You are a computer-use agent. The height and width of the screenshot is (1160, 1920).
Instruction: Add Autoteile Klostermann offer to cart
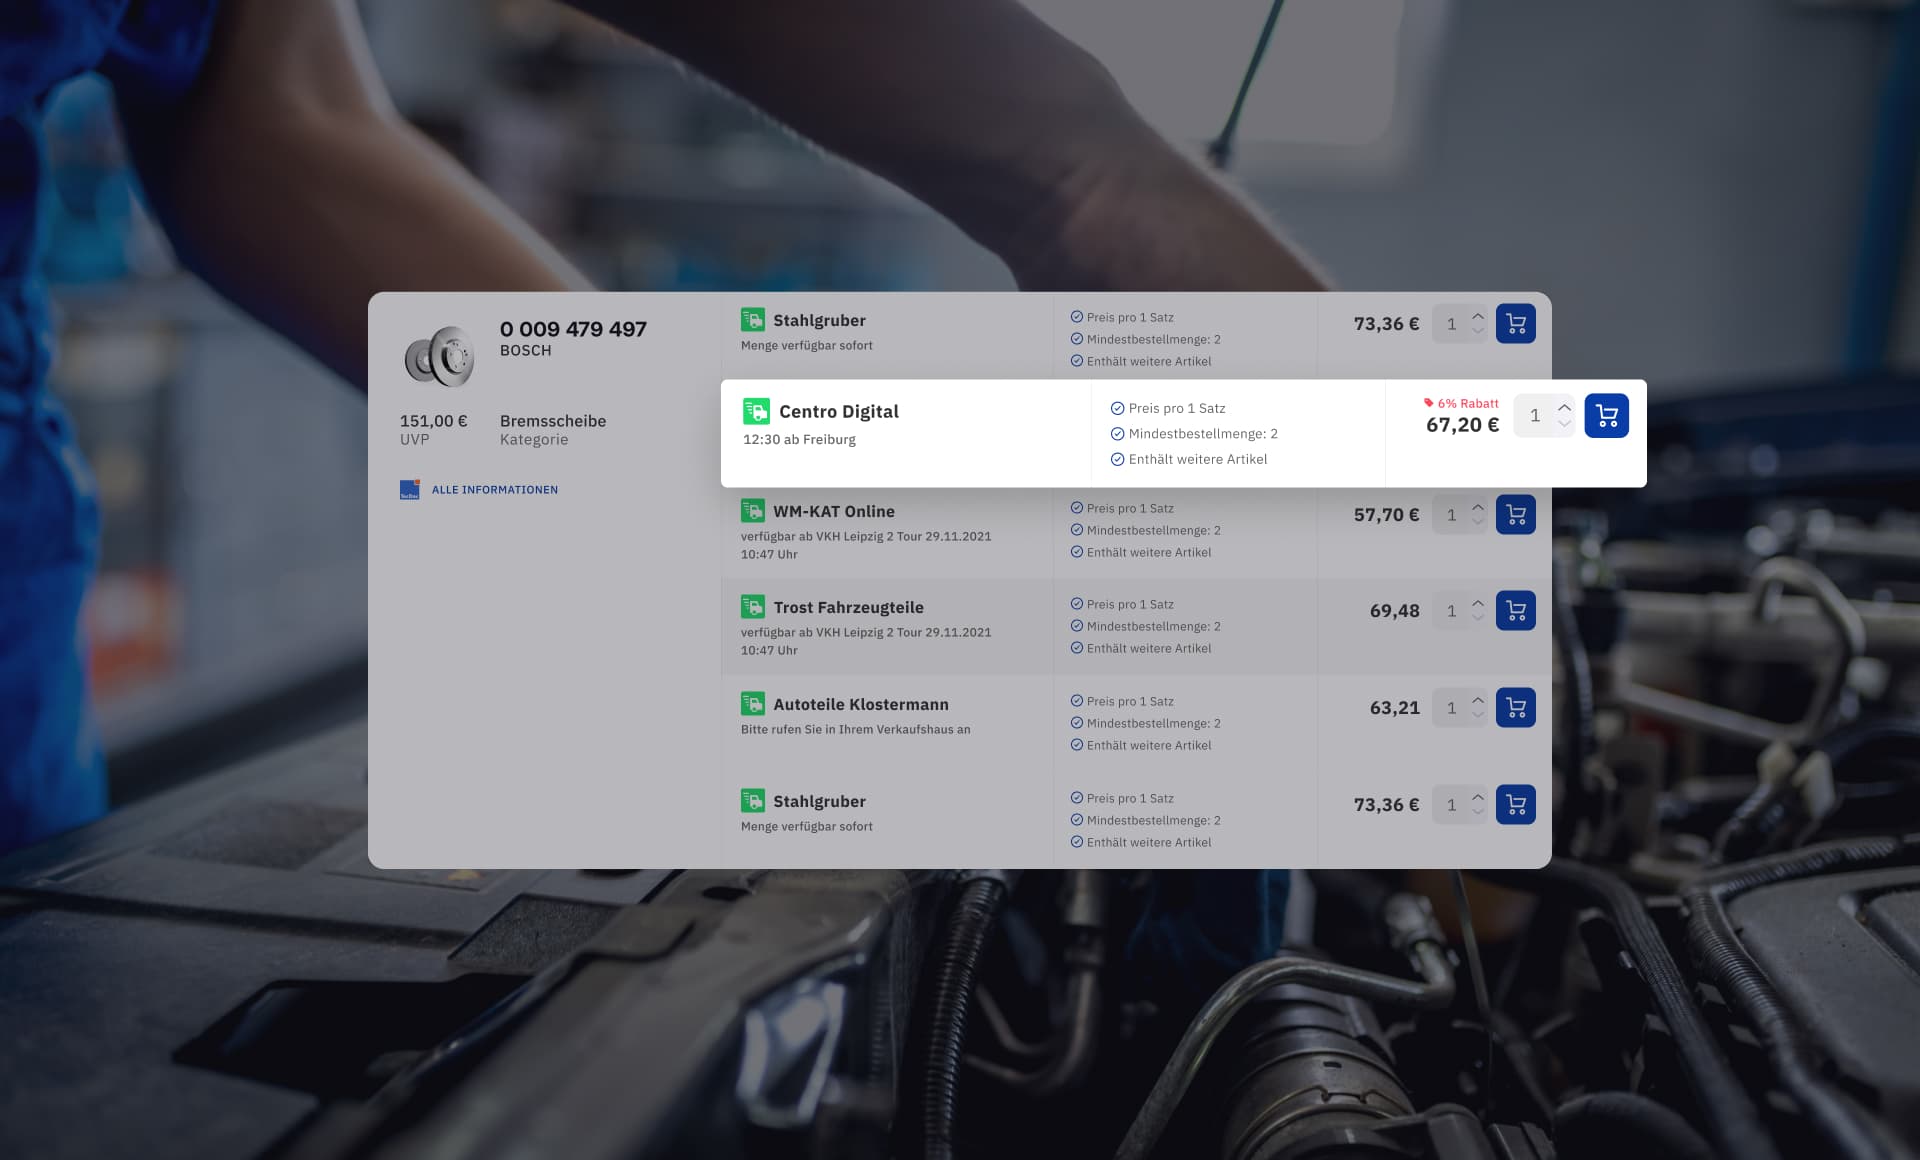click(1515, 708)
